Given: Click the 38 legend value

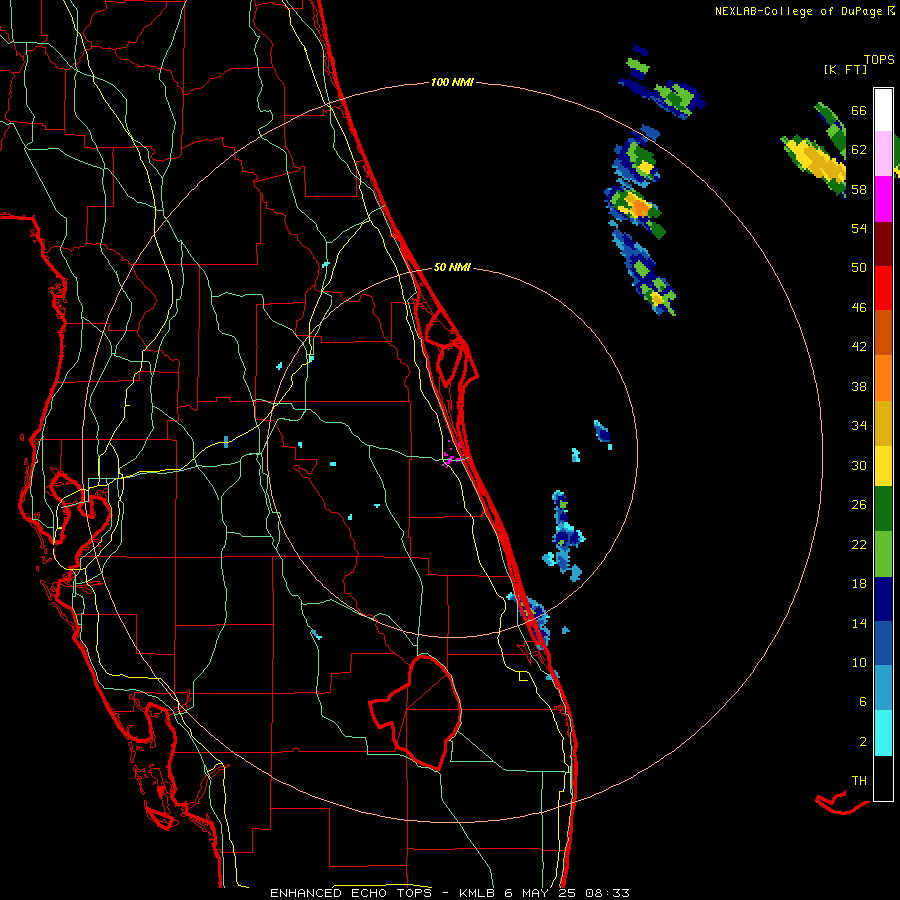Looking at the screenshot, I should (859, 386).
